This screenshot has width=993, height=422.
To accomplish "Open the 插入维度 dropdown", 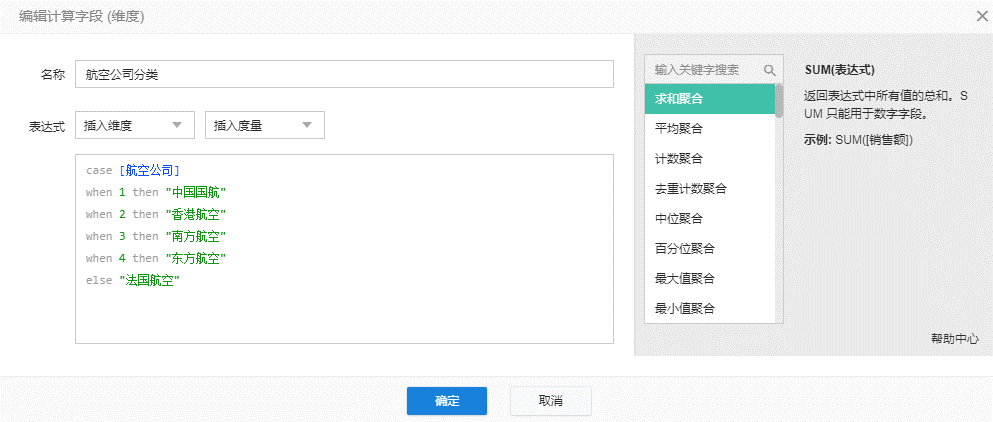I will coord(134,125).
